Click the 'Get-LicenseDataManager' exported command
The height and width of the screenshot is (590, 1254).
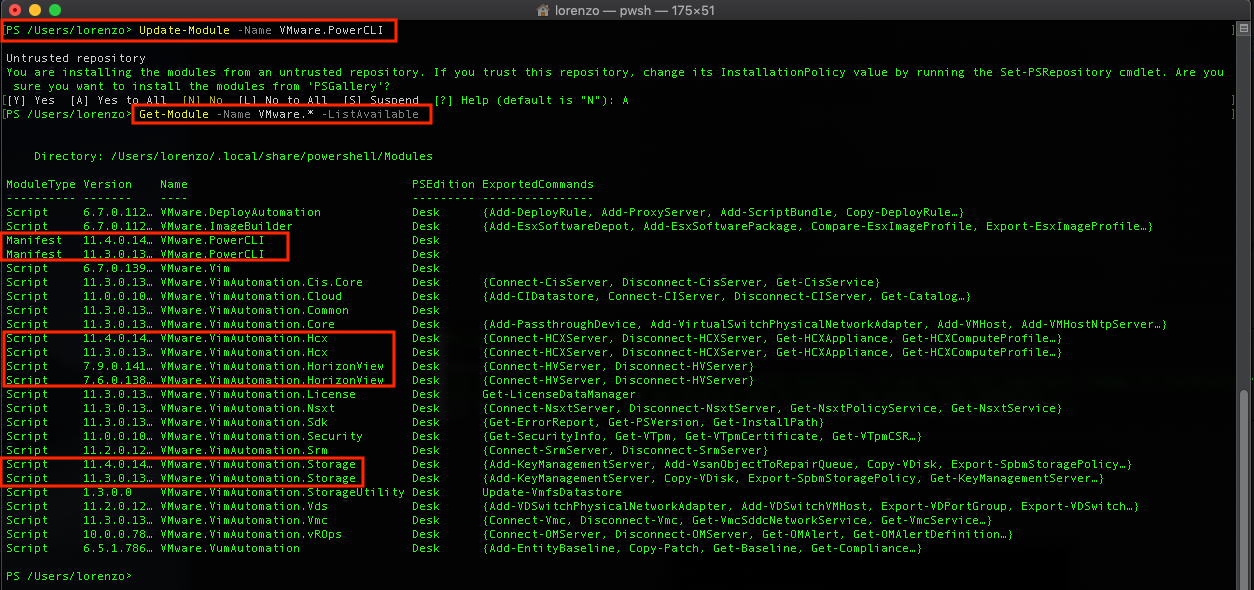tap(559, 394)
